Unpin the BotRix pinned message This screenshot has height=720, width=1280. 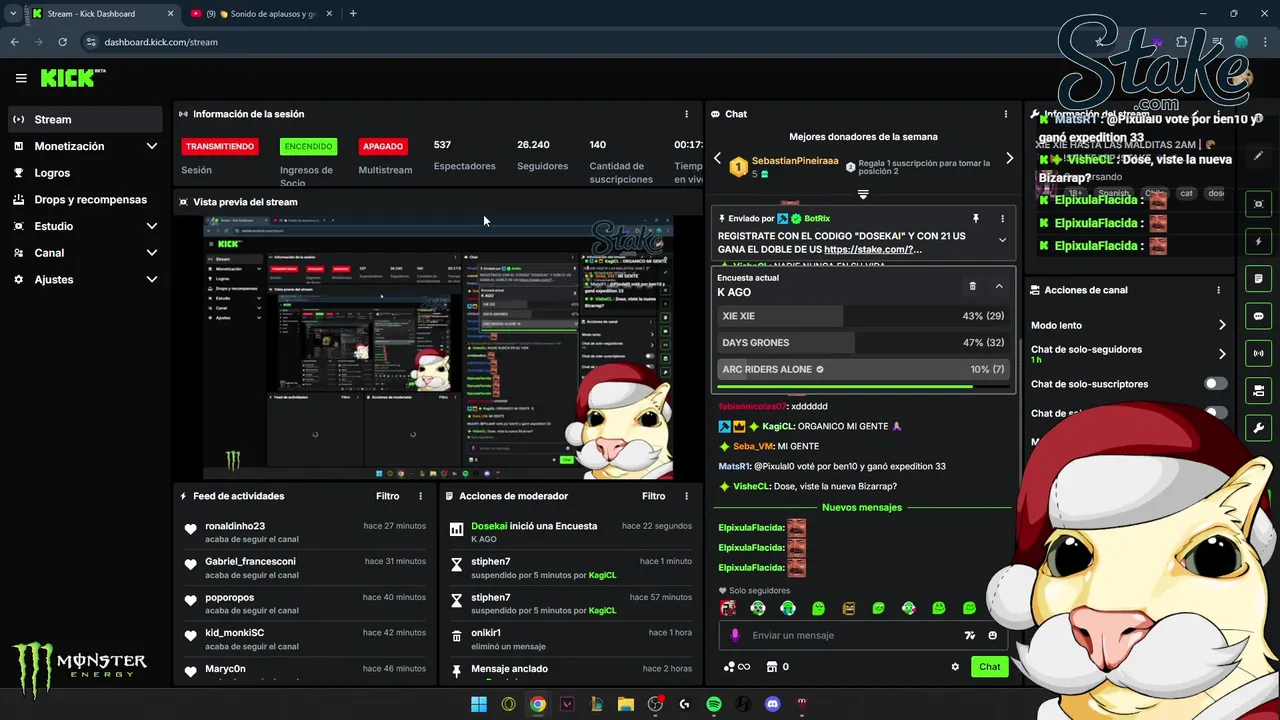(976, 218)
